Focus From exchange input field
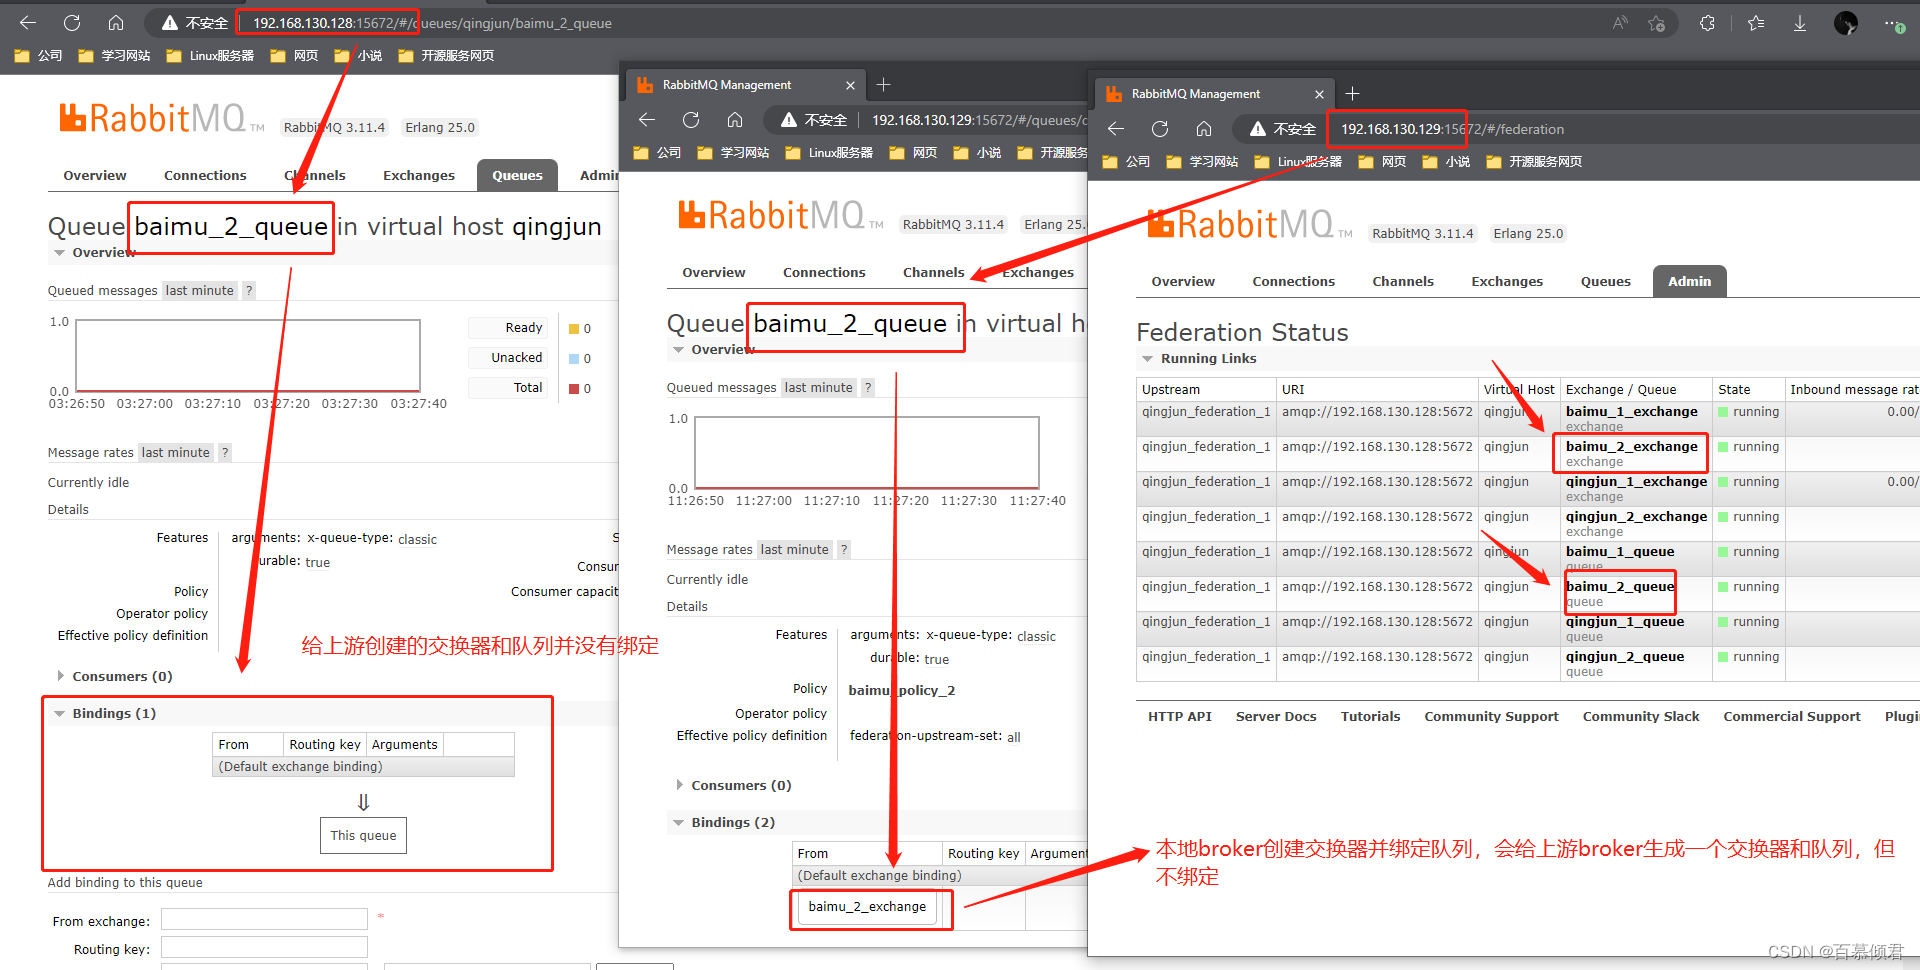 tap(264, 919)
